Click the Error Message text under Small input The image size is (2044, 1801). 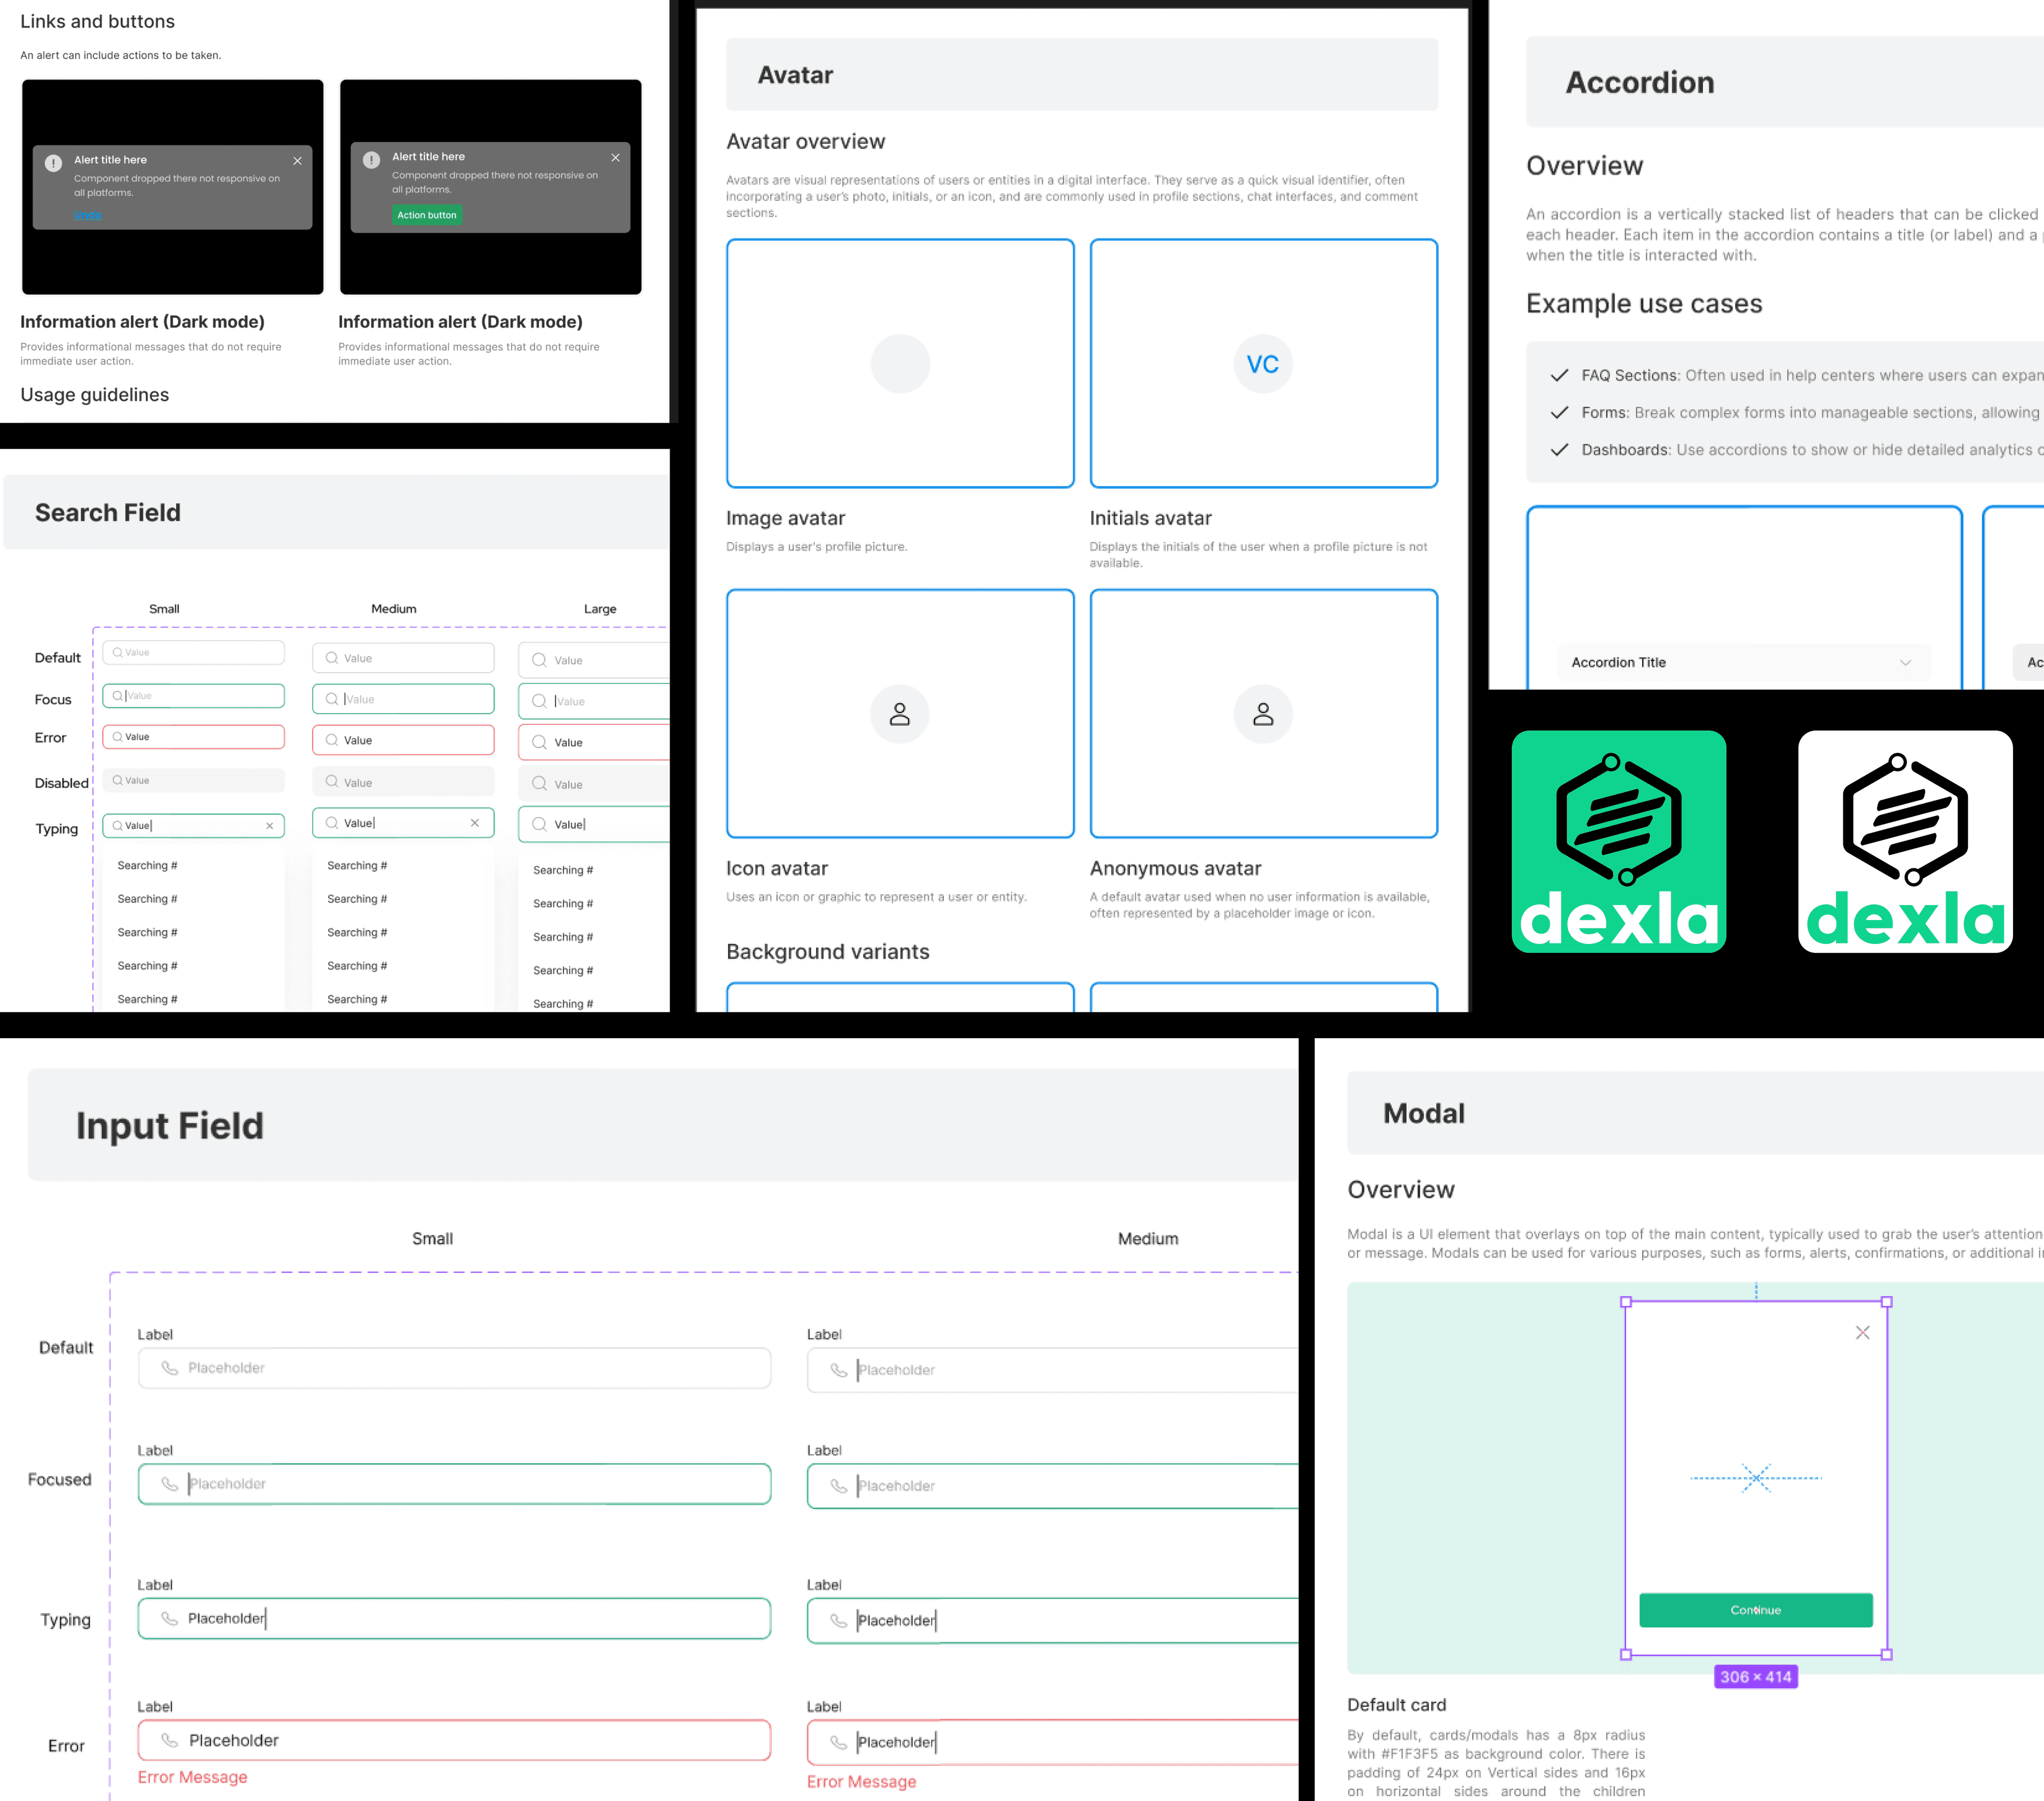click(x=192, y=1777)
